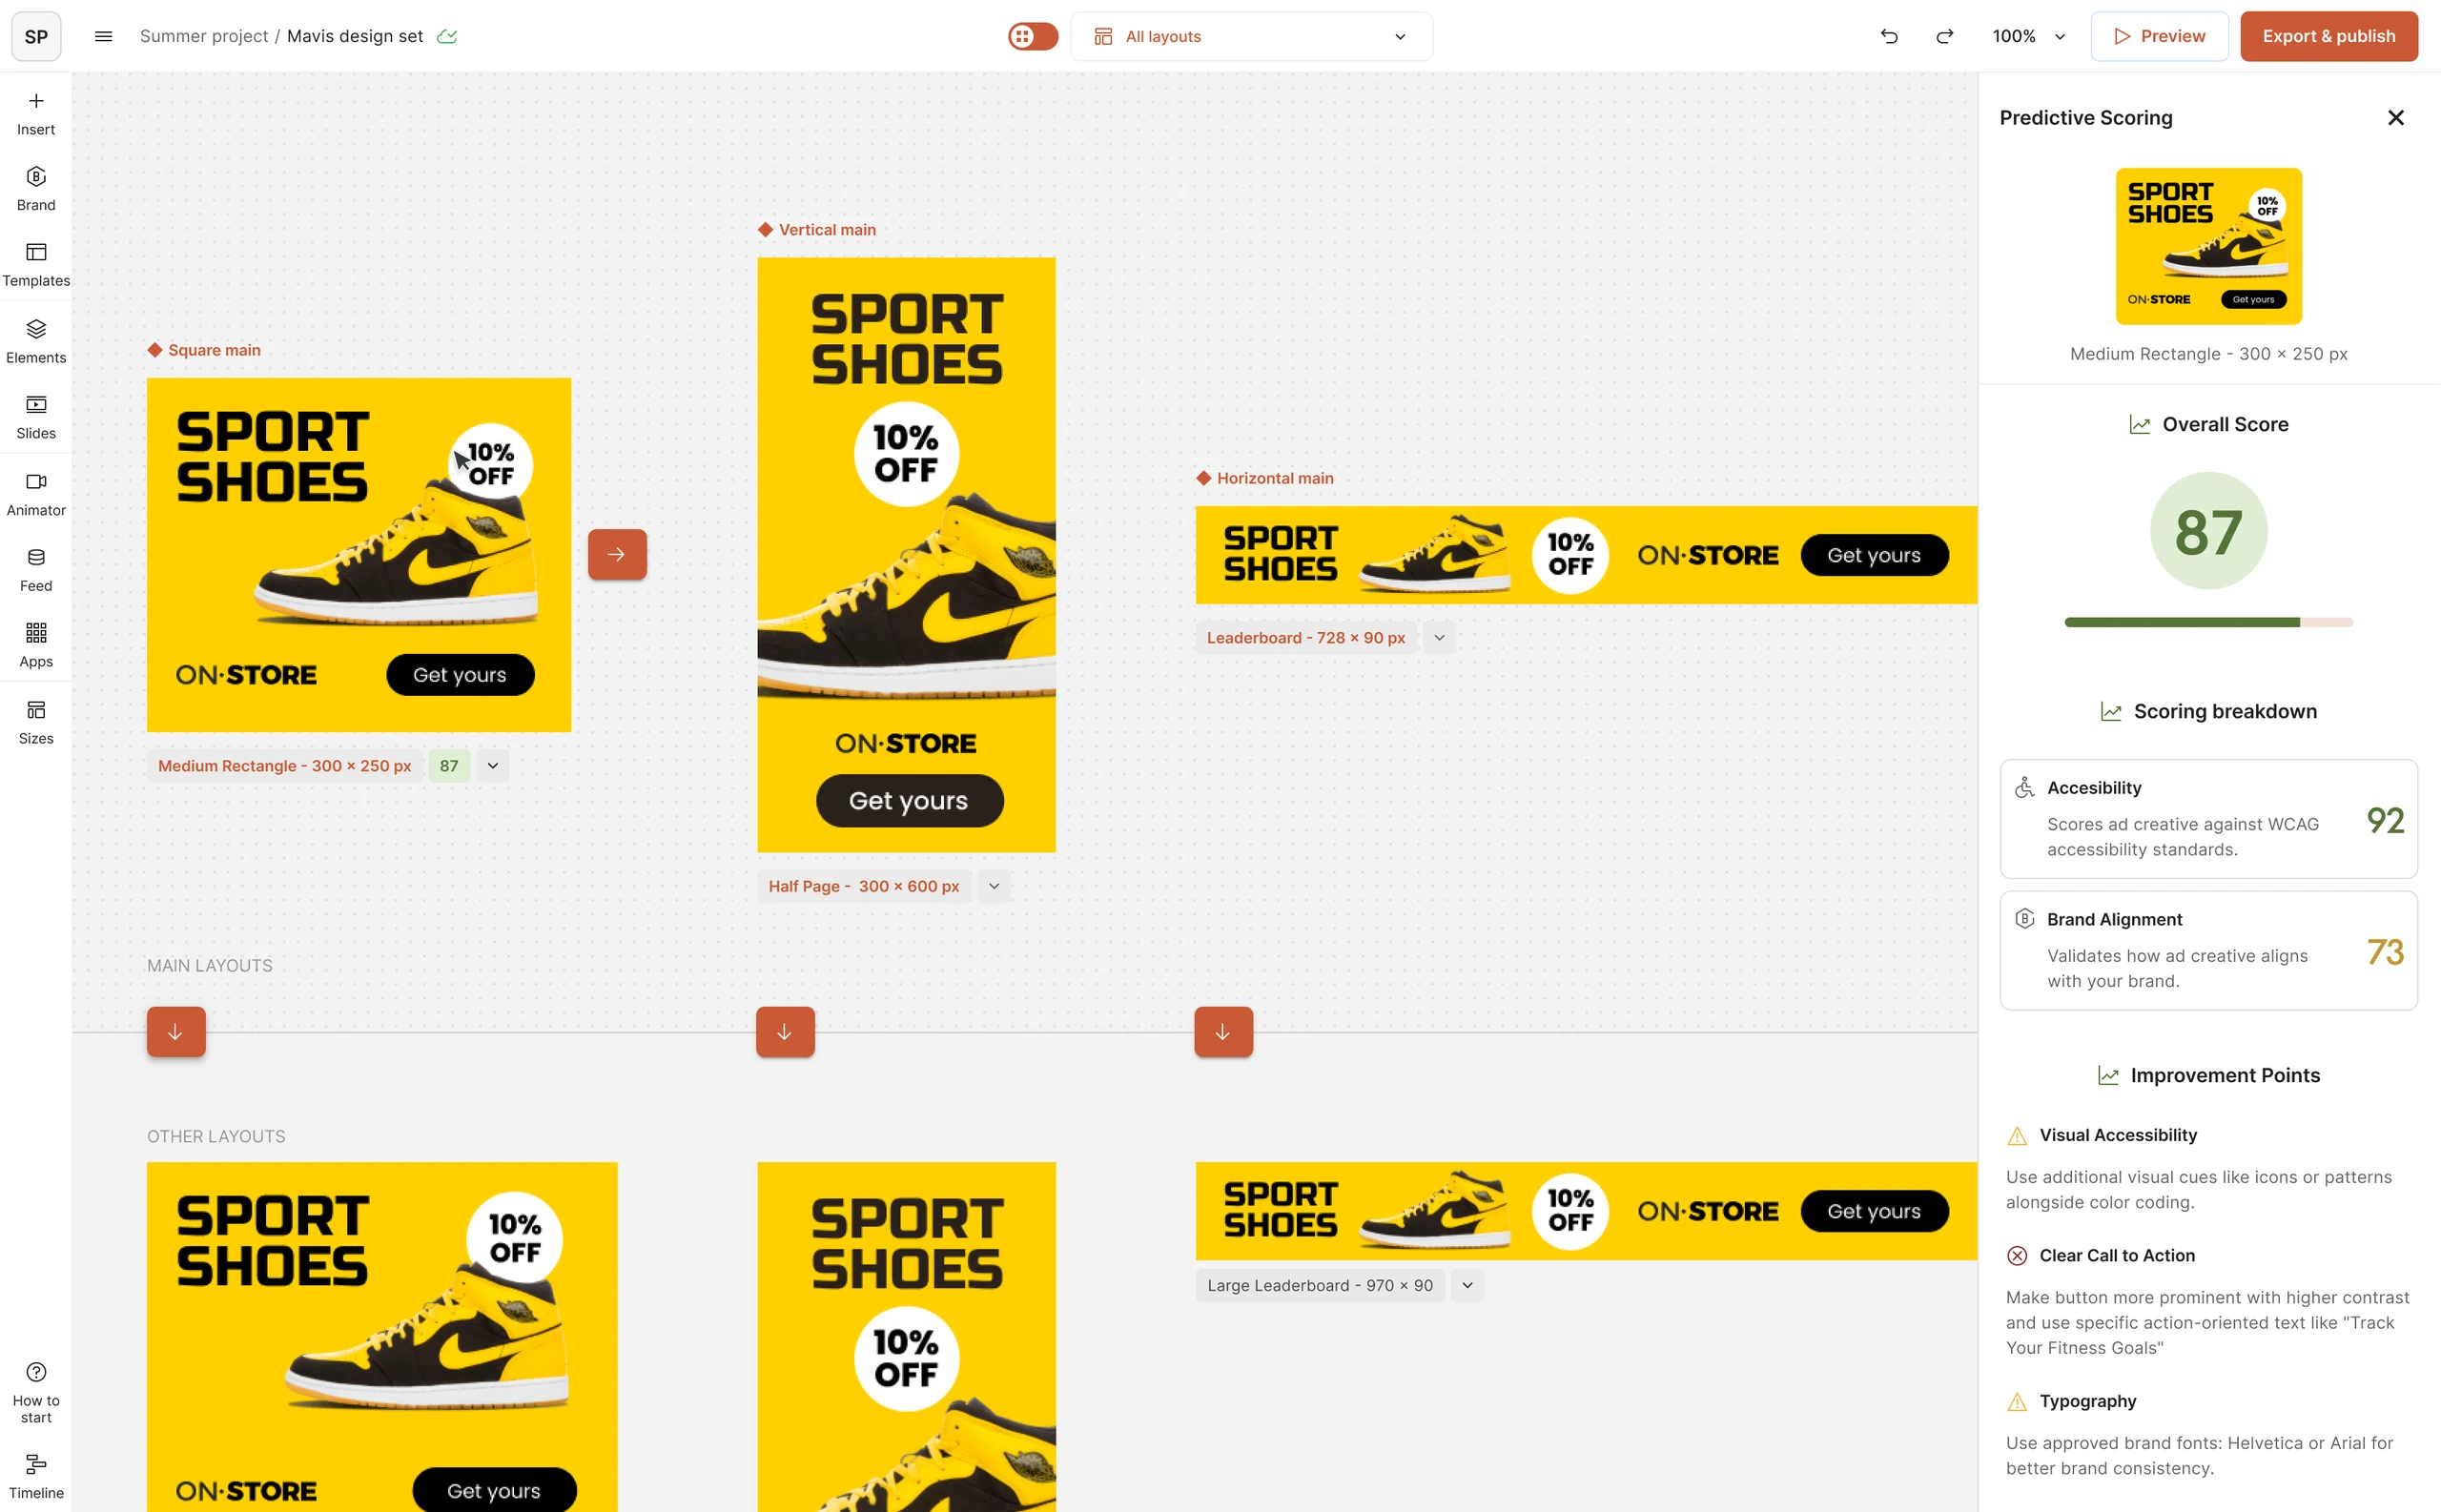
Task: Click the Preview button
Action: click(x=2159, y=36)
